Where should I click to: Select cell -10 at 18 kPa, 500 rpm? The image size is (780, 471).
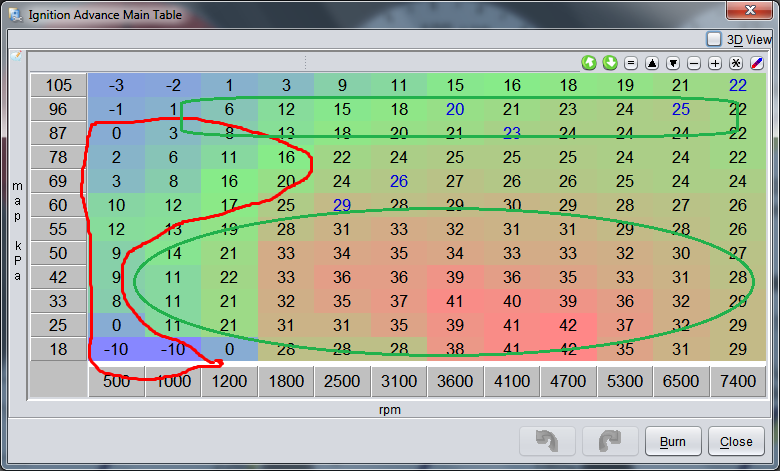[x=116, y=349]
